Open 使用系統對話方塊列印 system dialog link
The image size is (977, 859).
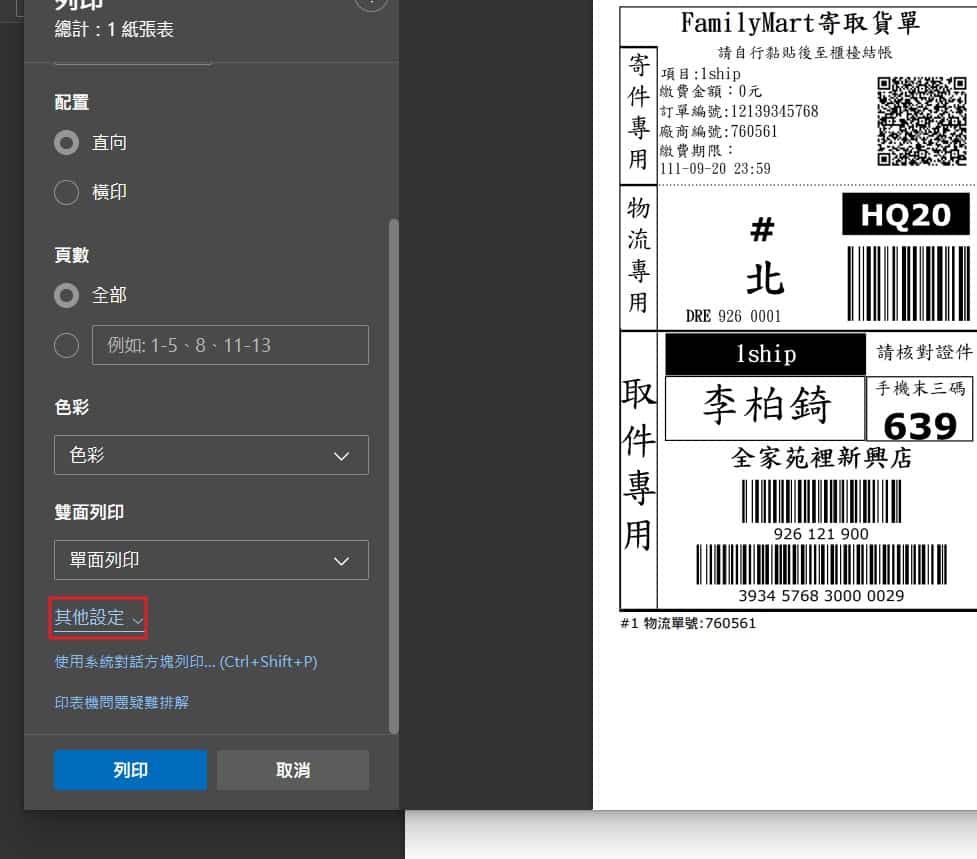coord(185,662)
